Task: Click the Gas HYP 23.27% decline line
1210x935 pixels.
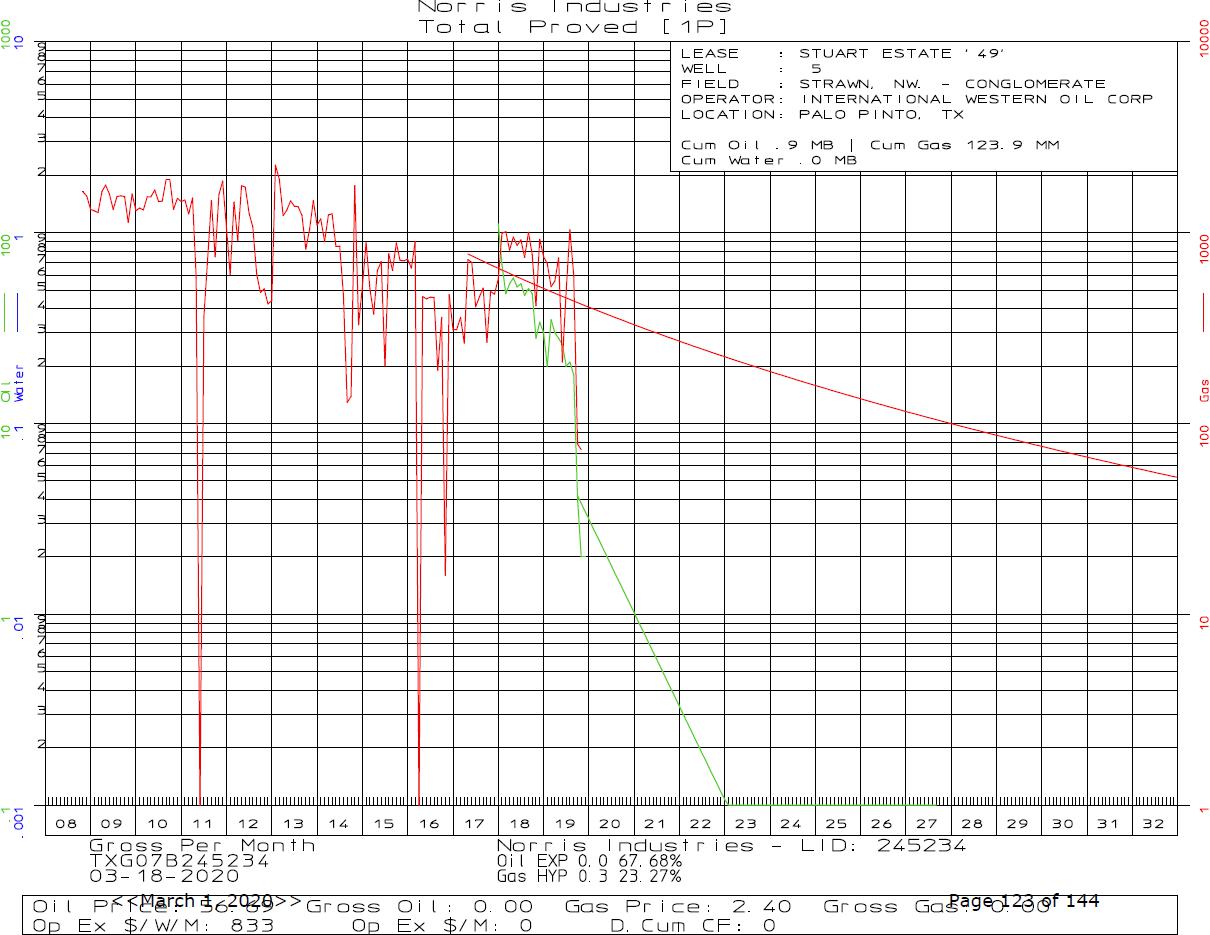Action: (x=589, y=876)
